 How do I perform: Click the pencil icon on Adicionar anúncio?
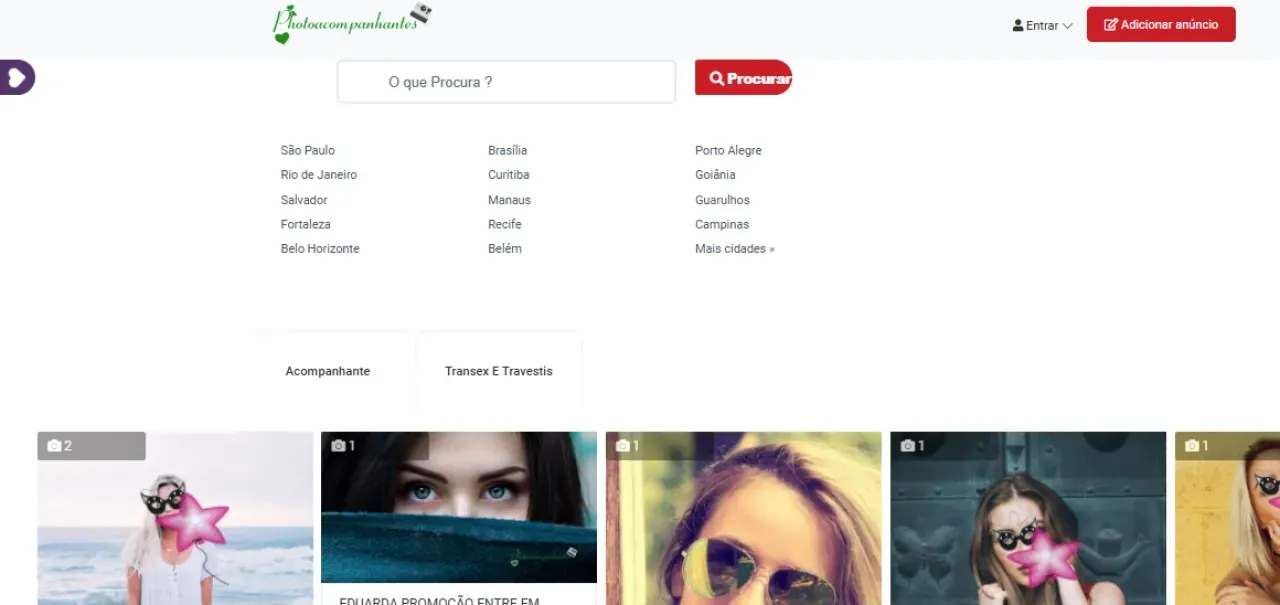click(x=1108, y=23)
